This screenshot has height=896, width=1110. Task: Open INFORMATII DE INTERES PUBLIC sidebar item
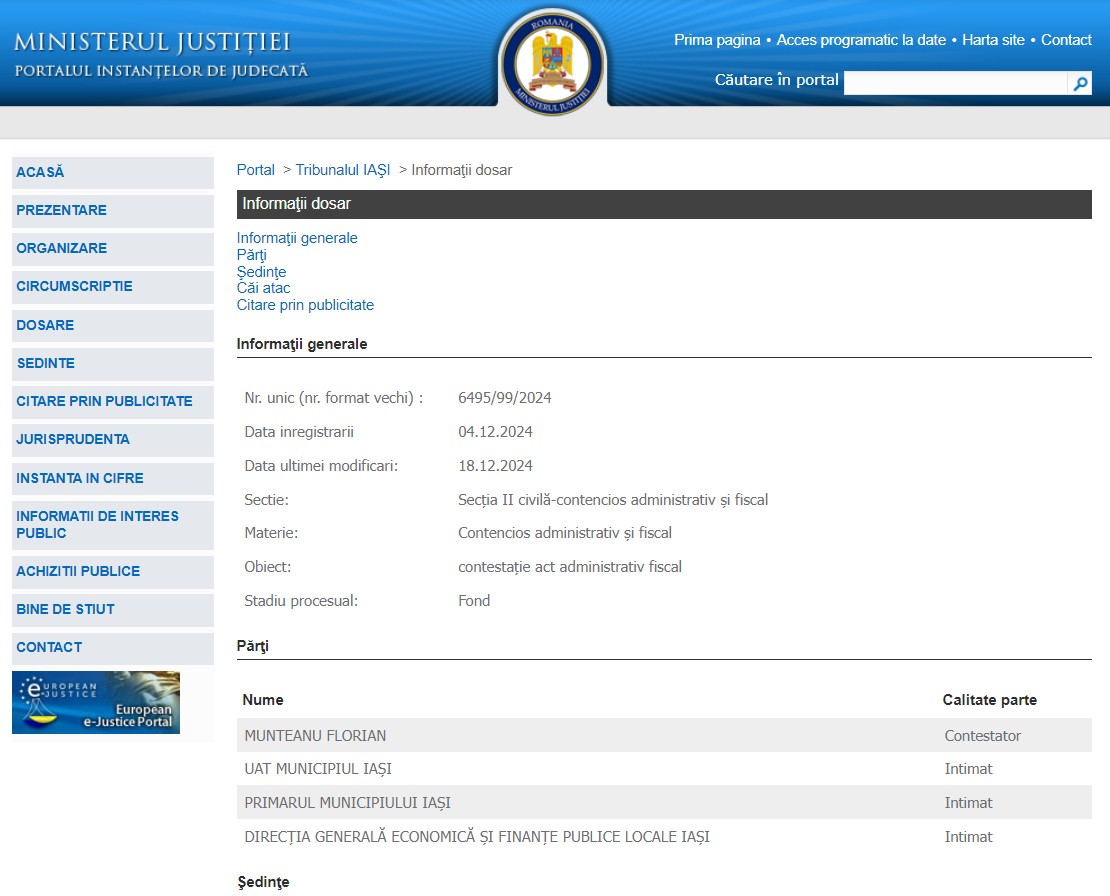(x=113, y=525)
